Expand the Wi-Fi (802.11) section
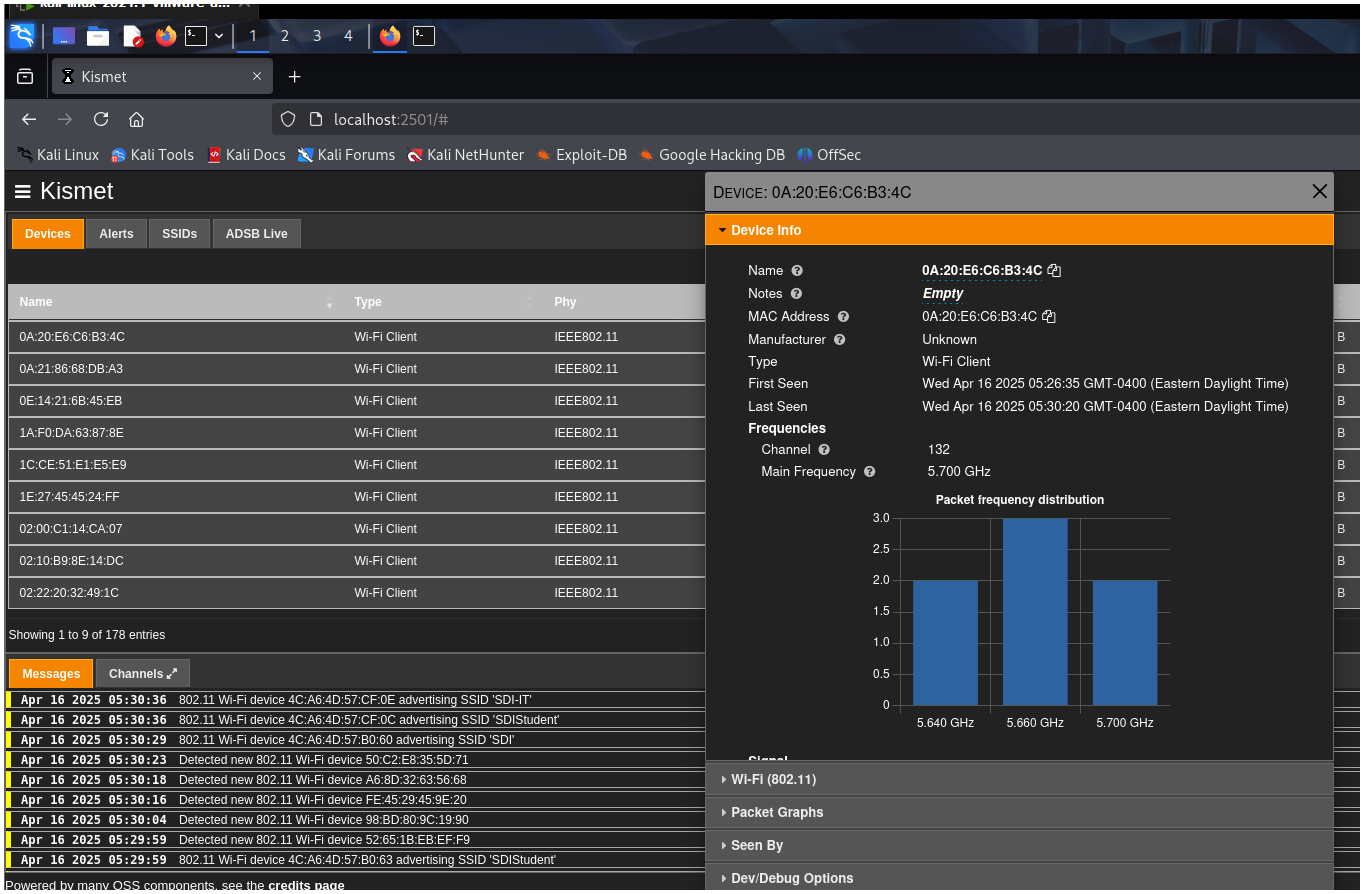Viewport: 1364px width, 894px height. 1019,779
